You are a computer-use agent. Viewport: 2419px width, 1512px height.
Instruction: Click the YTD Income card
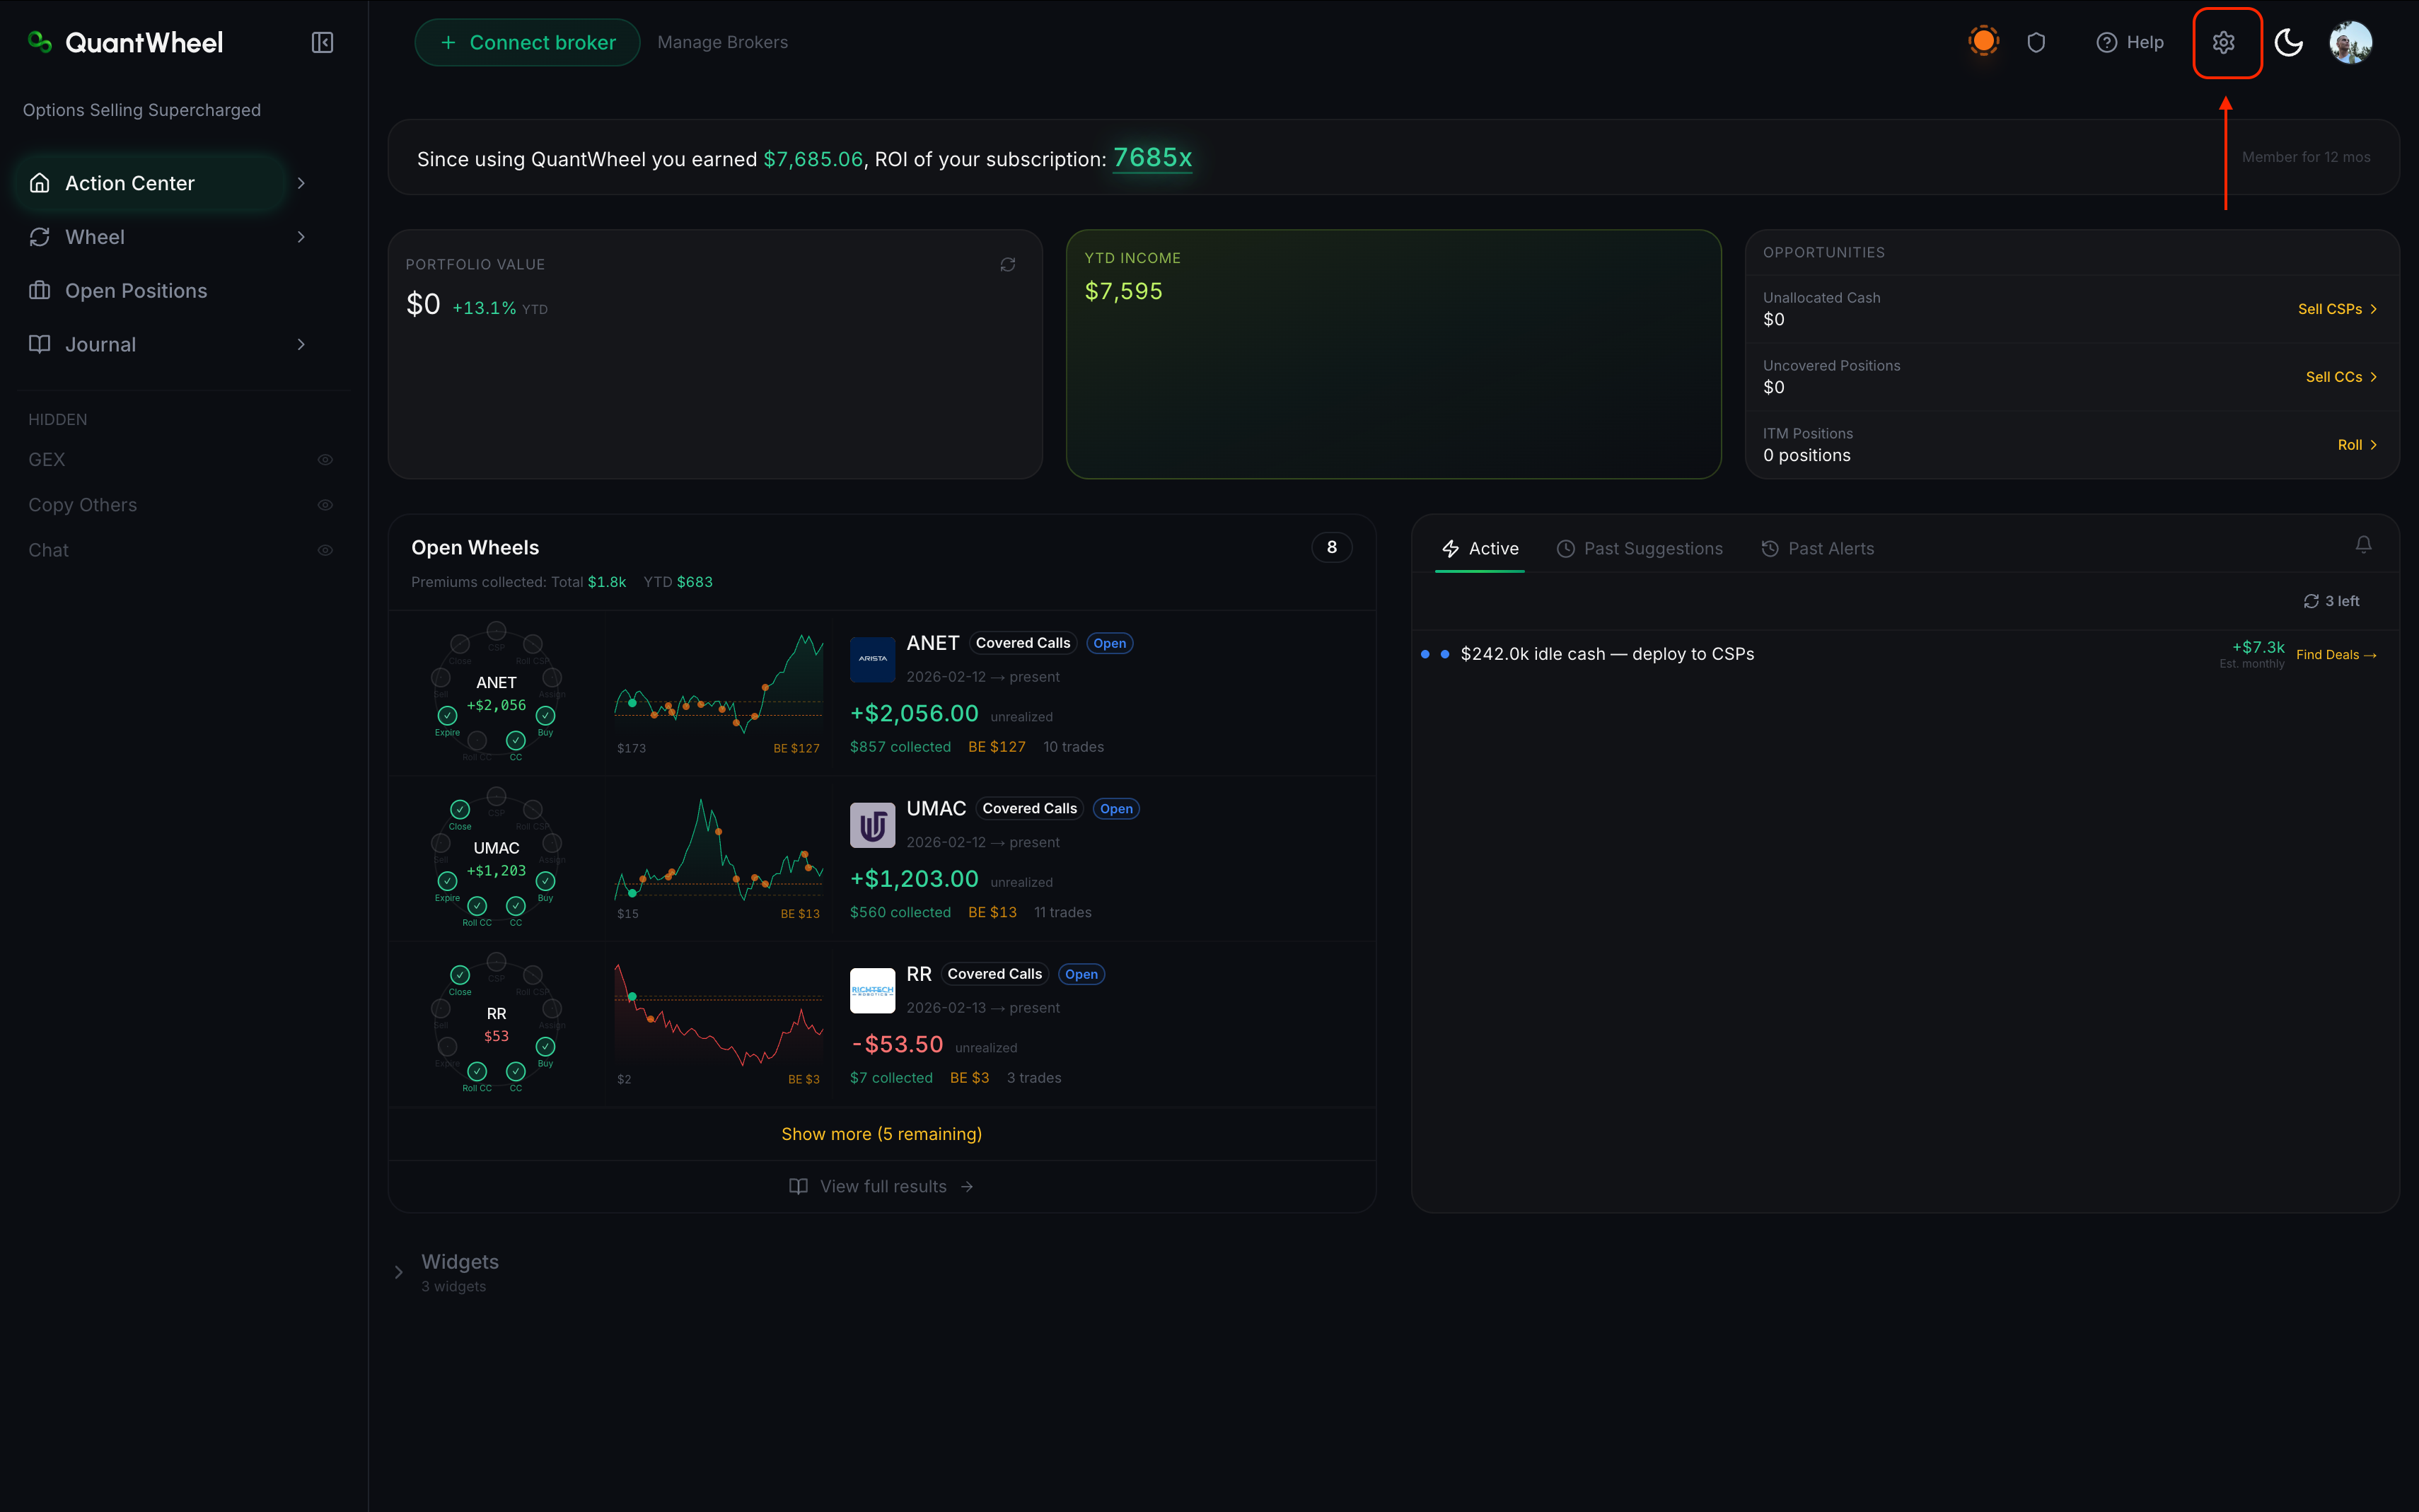1393,354
